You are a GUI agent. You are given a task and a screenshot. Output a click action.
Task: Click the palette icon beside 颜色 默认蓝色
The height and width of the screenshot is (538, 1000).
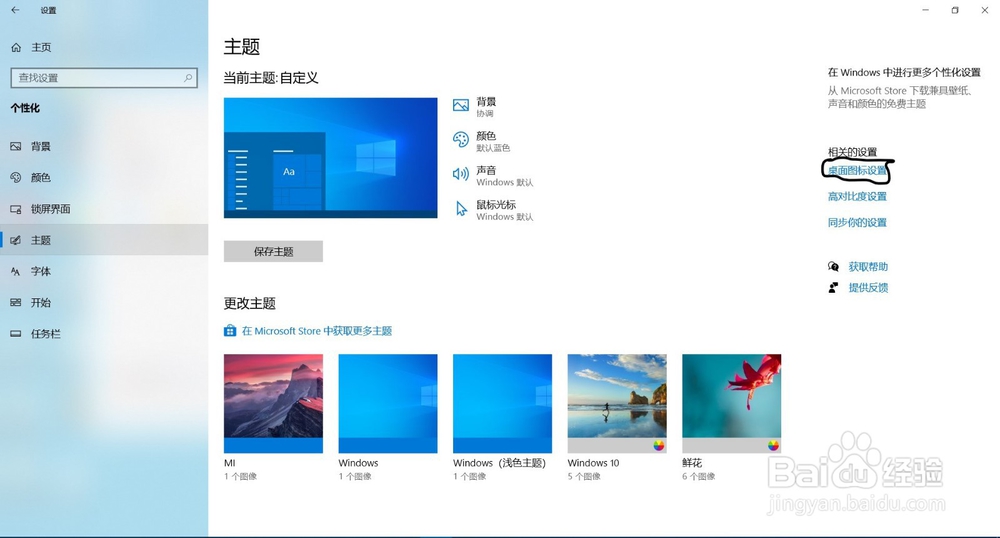[x=460, y=140]
